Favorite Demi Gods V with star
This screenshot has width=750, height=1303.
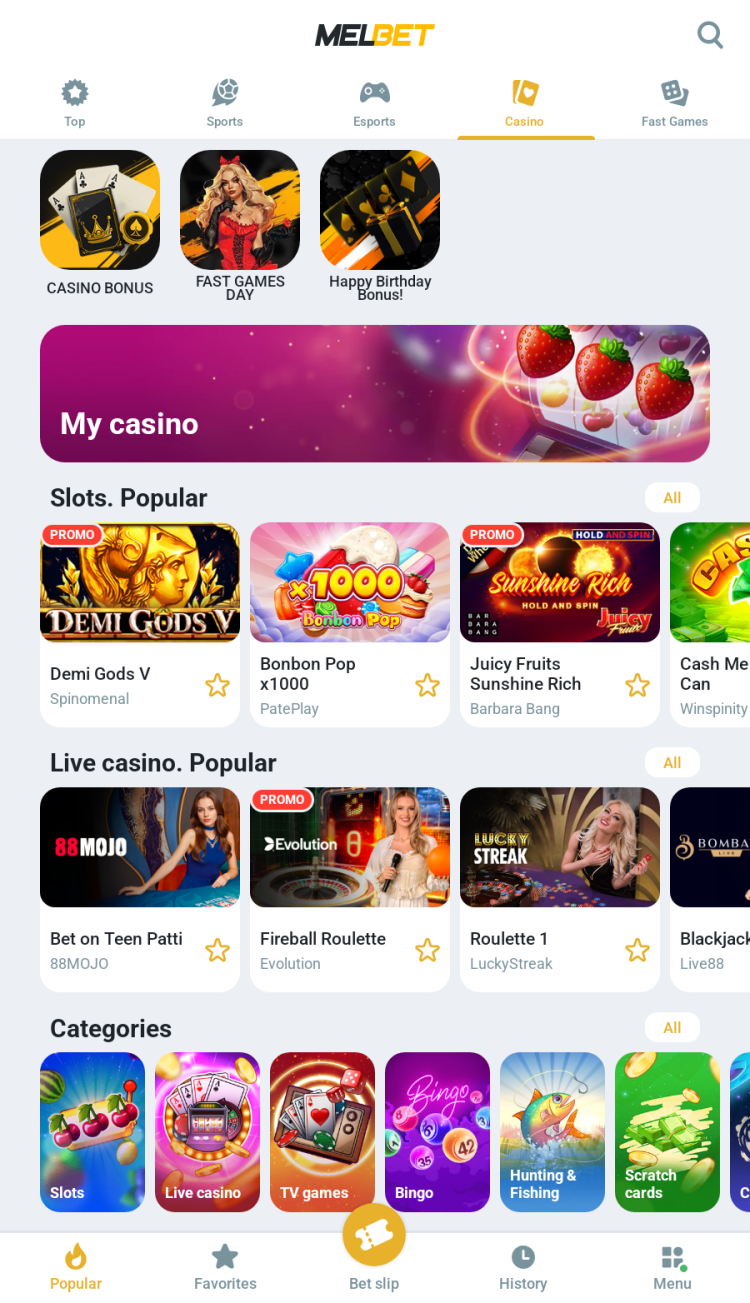217,685
